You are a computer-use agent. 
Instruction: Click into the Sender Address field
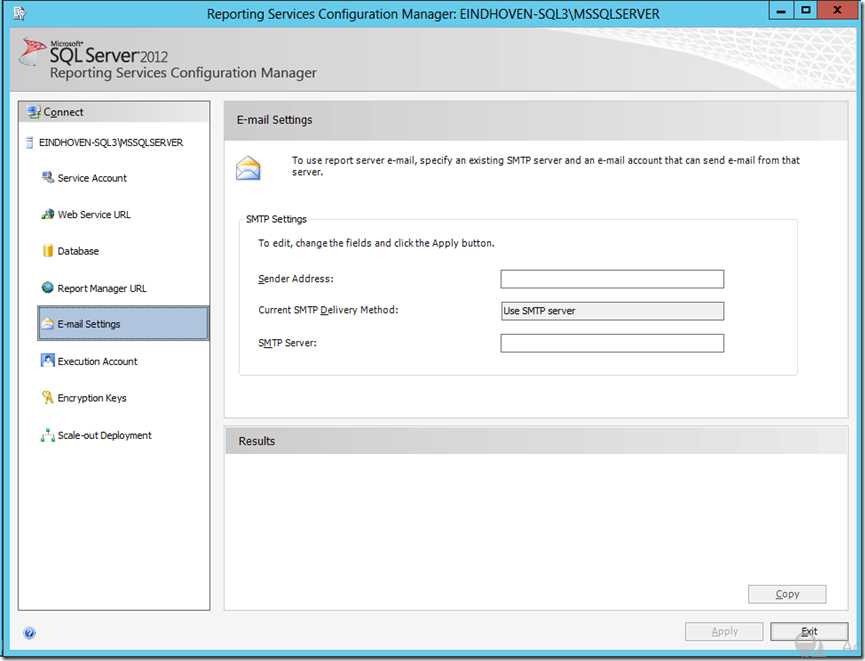(x=612, y=279)
